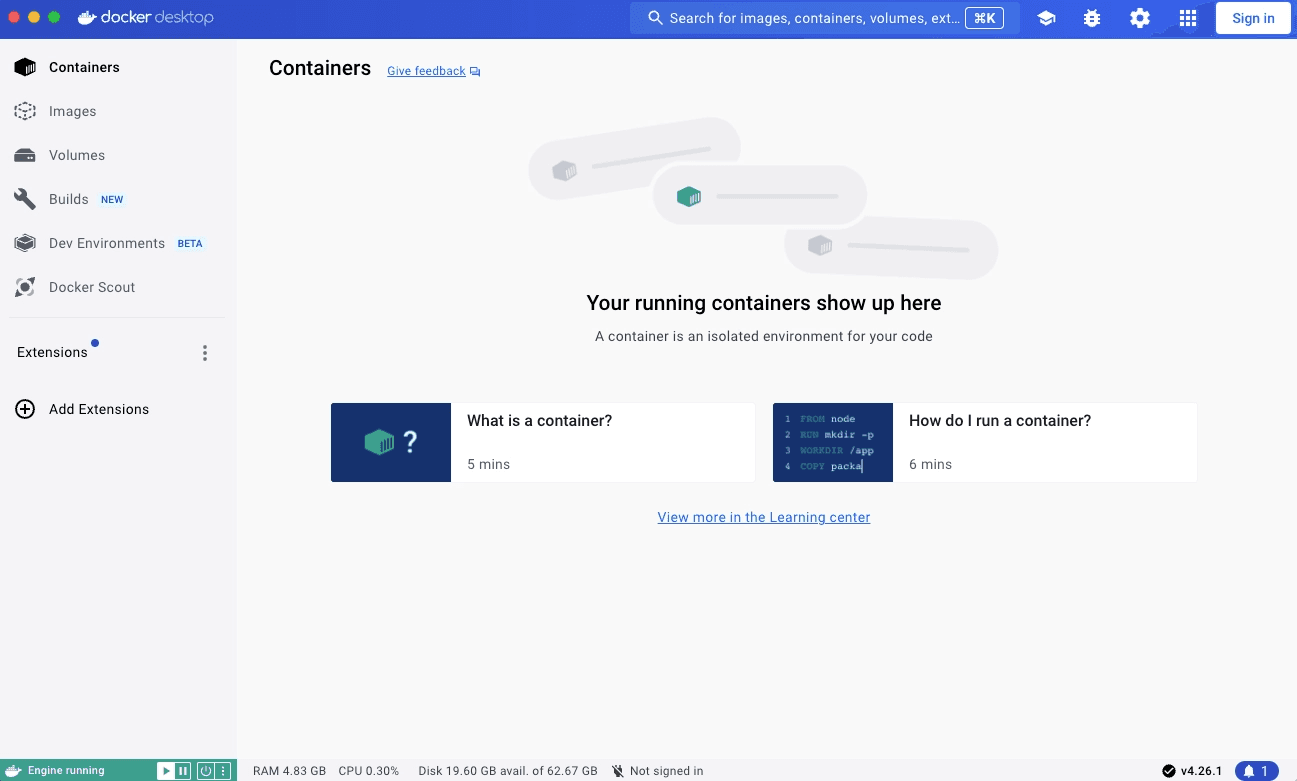
Task: Open Volumes in the sidebar
Action: pyautogui.click(x=76, y=155)
